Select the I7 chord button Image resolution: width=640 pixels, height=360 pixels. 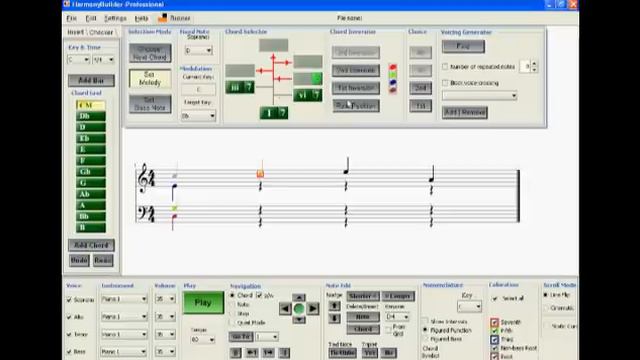(274, 113)
